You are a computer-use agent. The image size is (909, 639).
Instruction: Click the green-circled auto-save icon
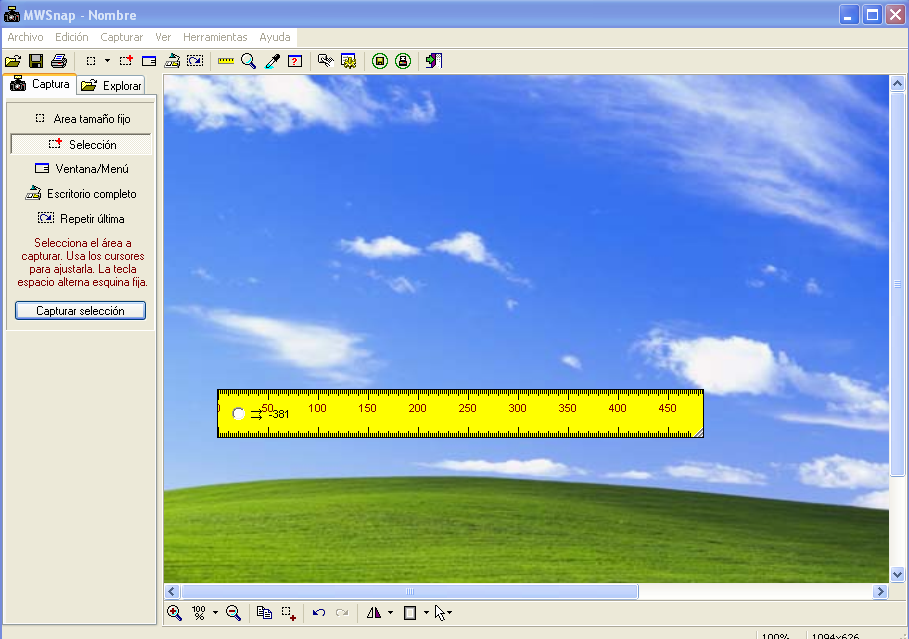pyautogui.click(x=380, y=61)
